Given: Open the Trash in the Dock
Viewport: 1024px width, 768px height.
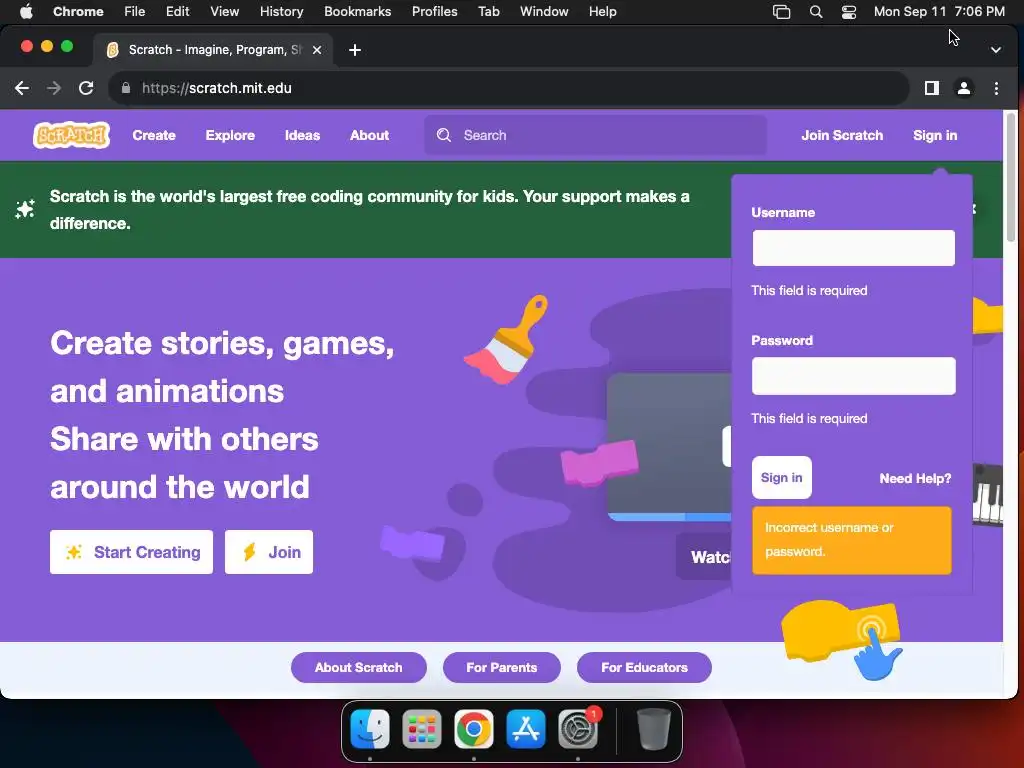Looking at the screenshot, I should (654, 729).
